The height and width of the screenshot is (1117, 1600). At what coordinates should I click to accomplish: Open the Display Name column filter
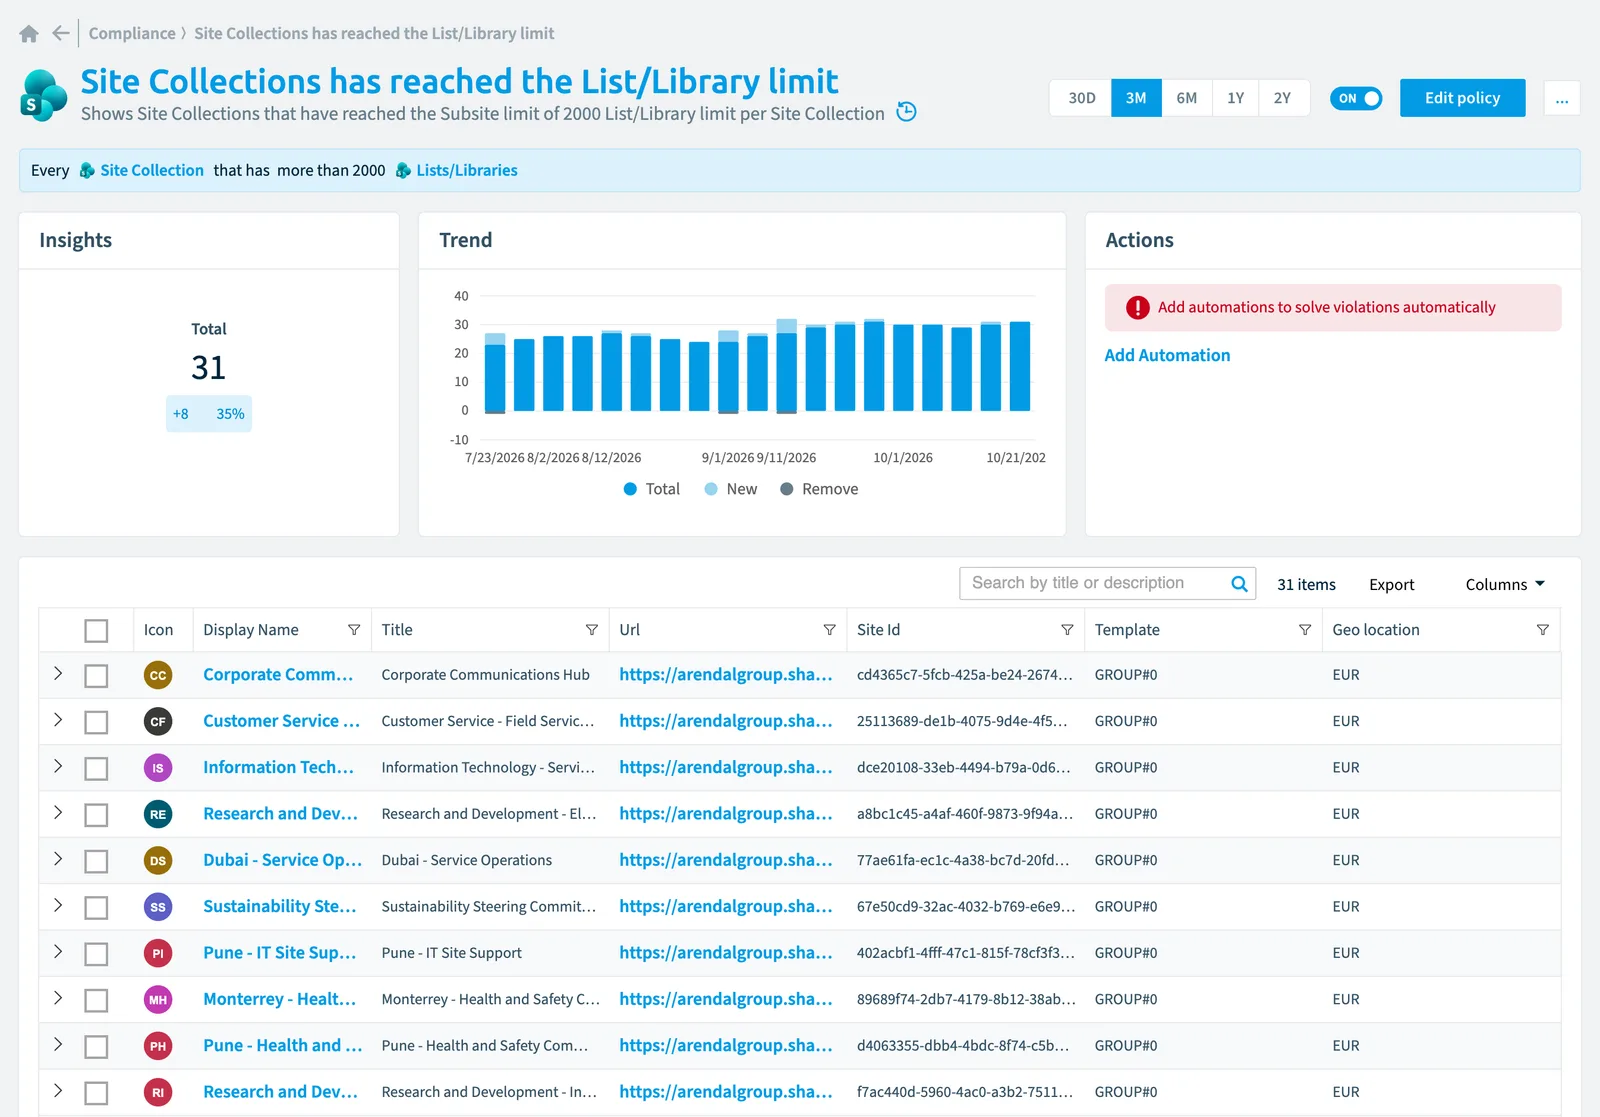click(x=354, y=630)
